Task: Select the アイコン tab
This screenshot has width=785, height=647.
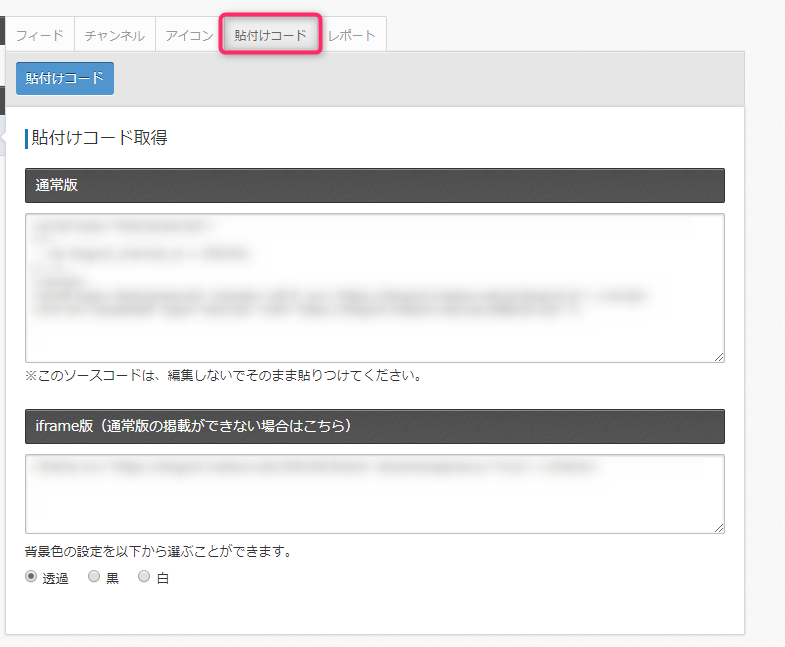Action: pyautogui.click(x=189, y=35)
